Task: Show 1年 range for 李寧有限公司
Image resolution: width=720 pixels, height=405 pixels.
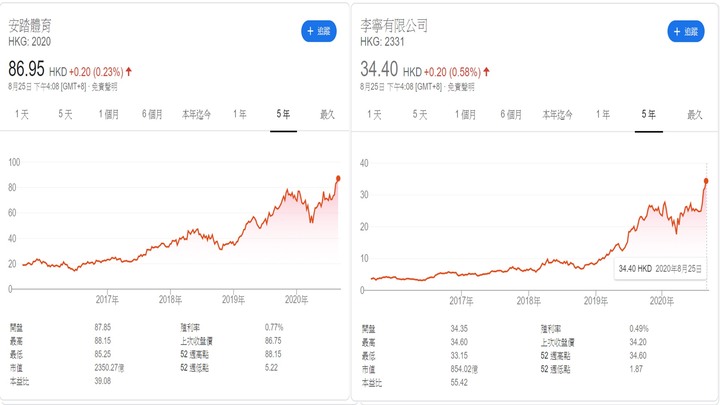Action: 603,115
